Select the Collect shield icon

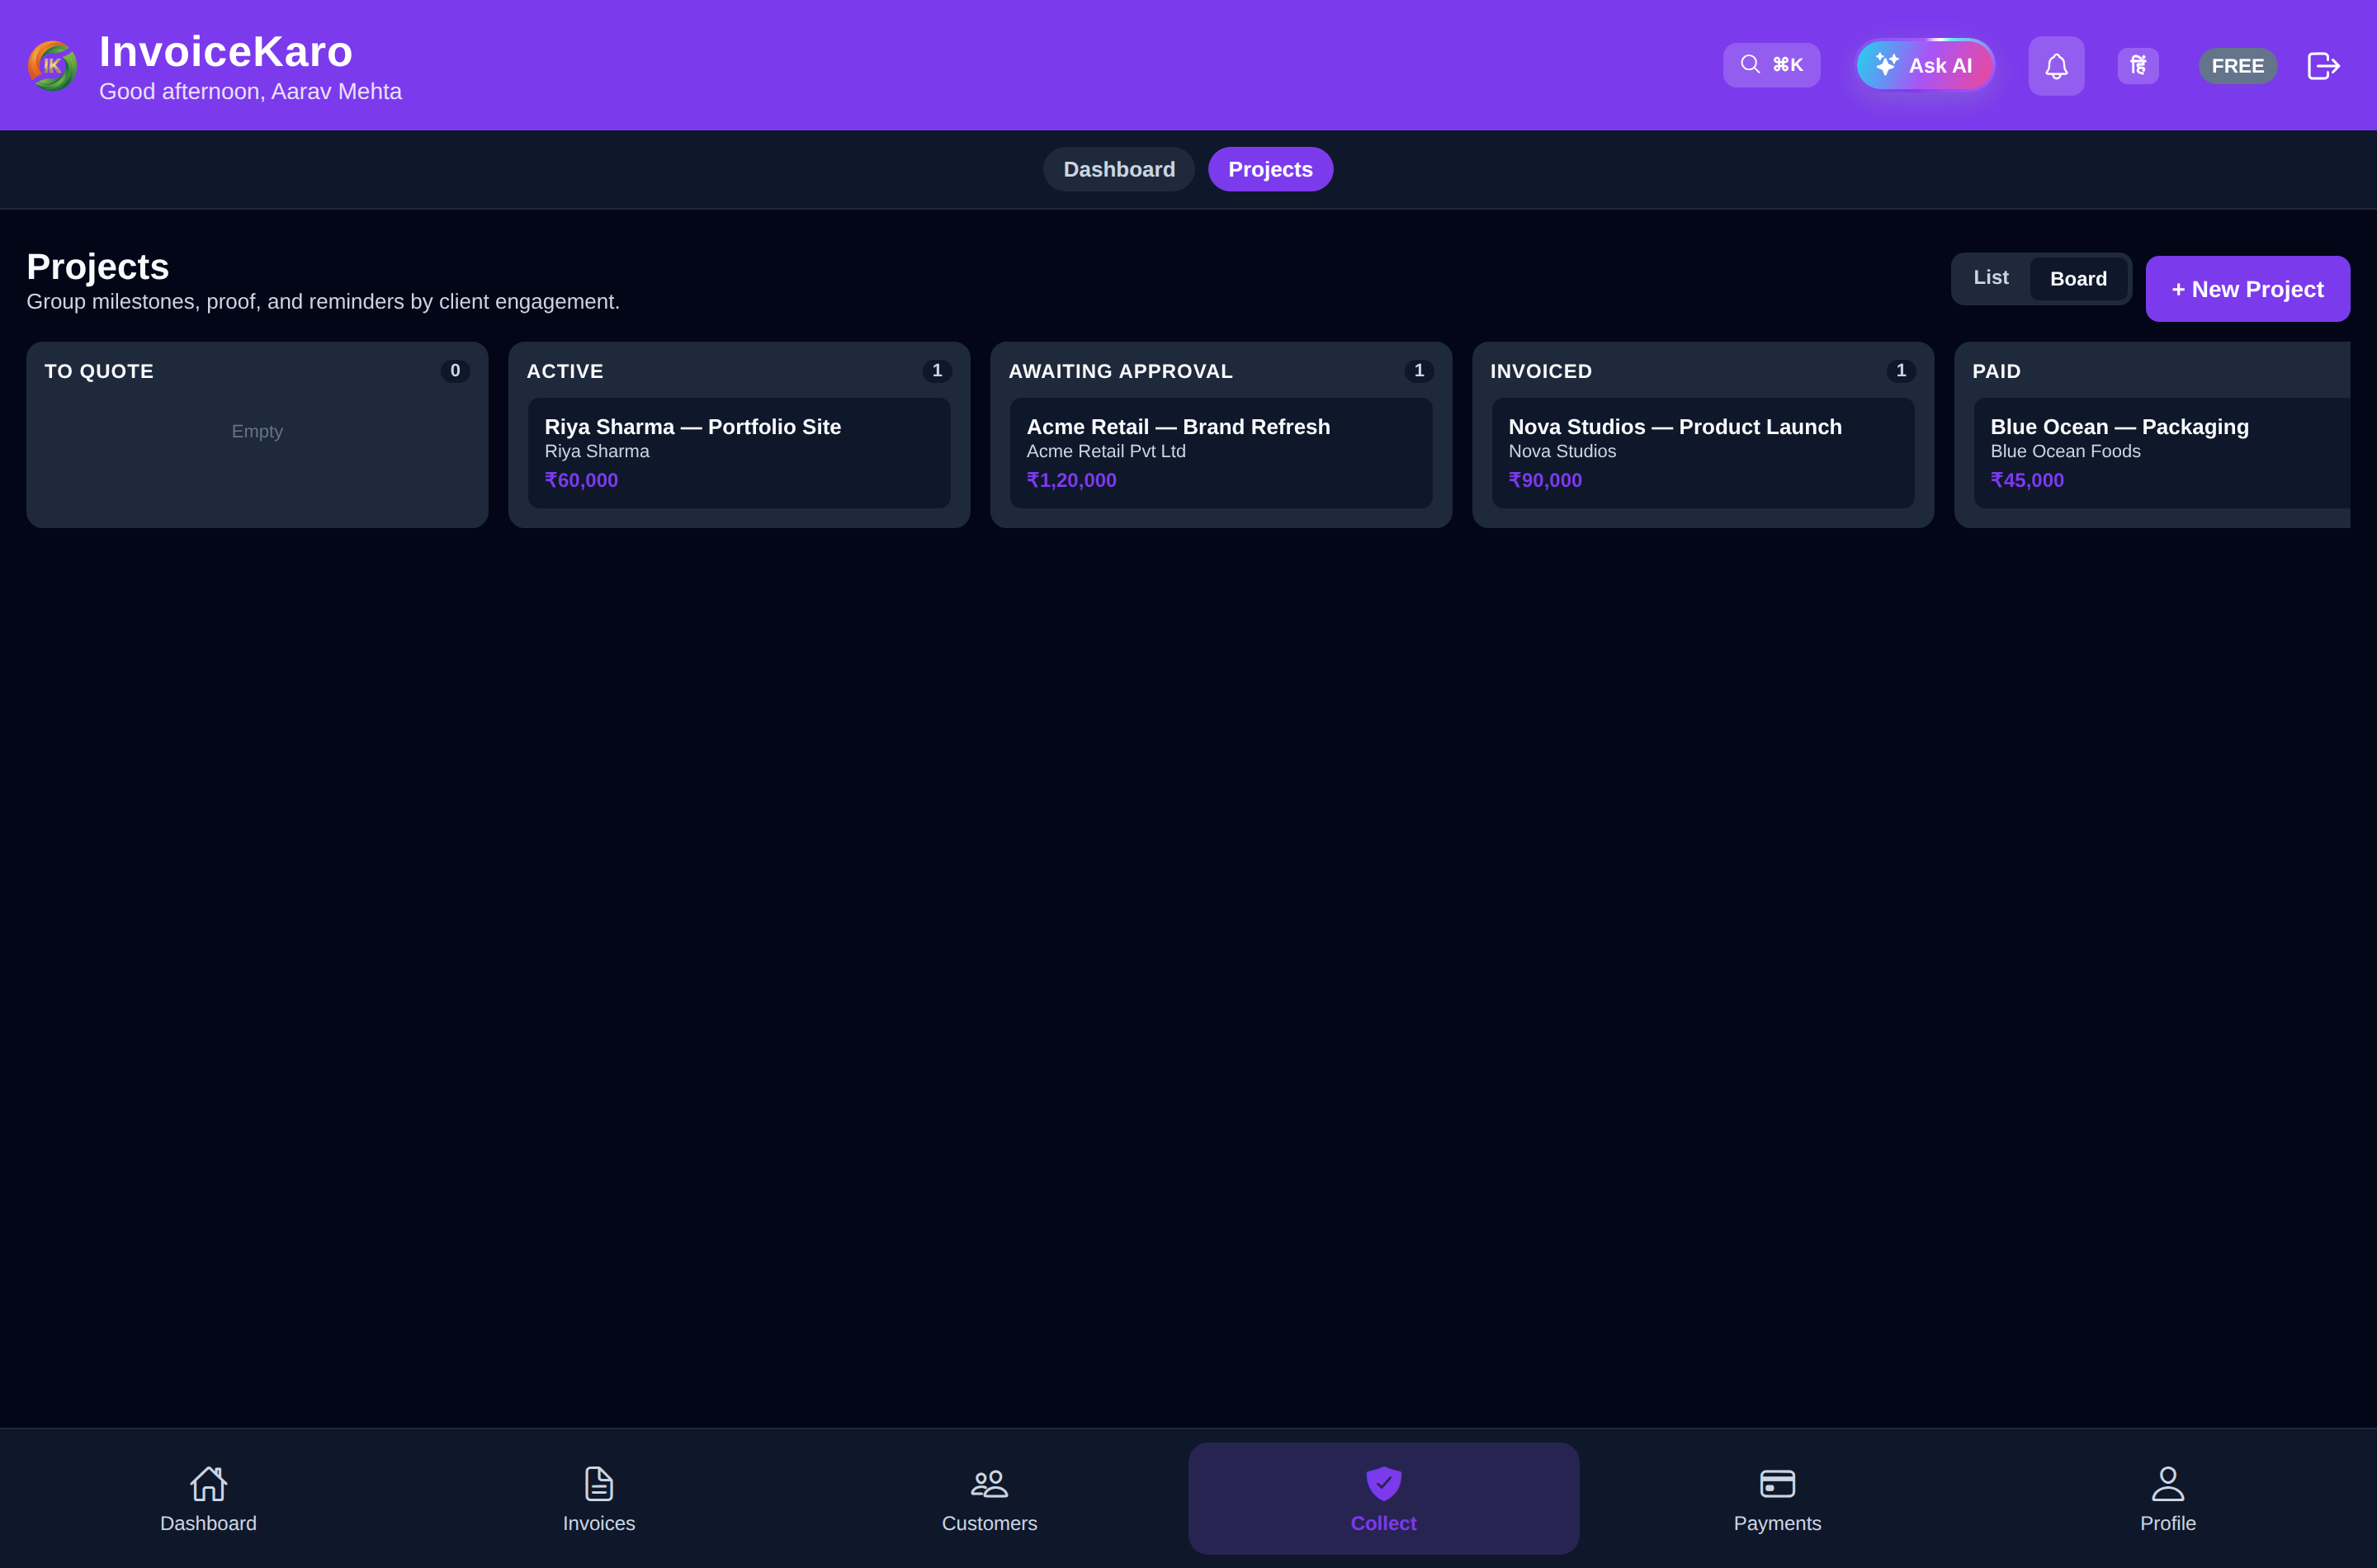click(x=1384, y=1483)
